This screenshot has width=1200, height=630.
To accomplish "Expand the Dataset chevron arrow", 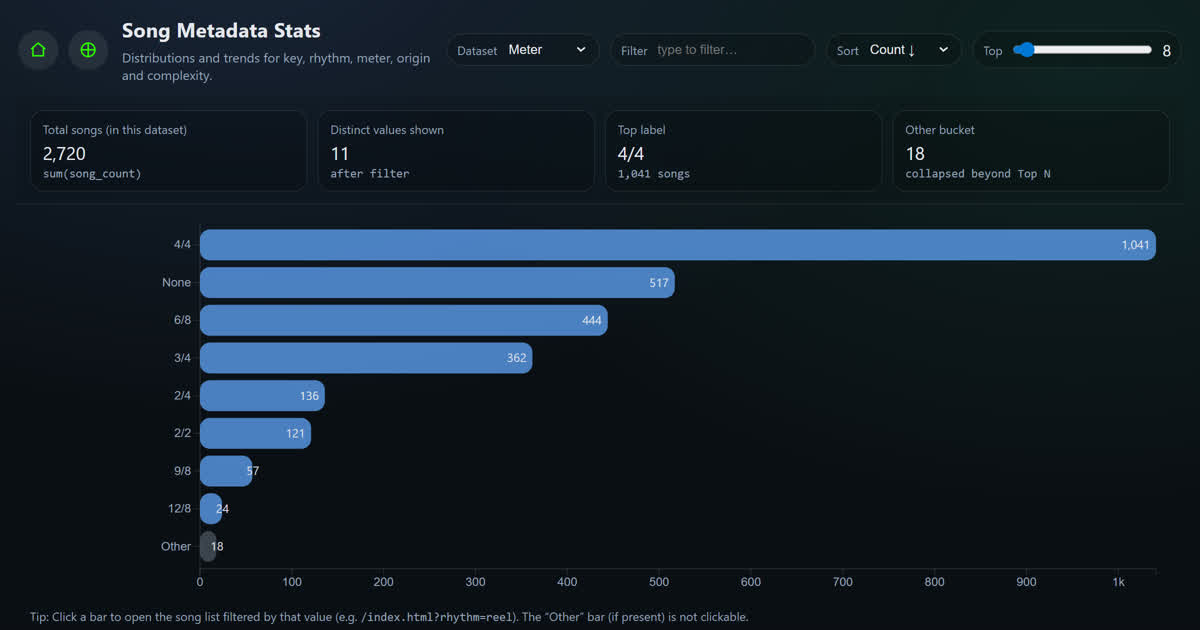I will pyautogui.click(x=580, y=49).
